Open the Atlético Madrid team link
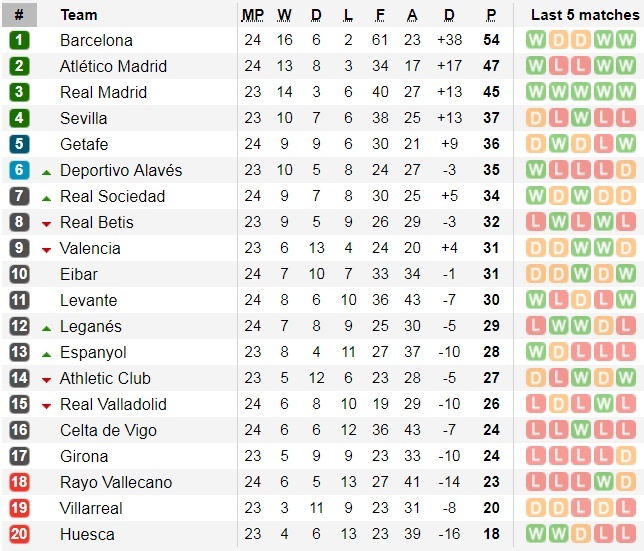 tap(113, 66)
